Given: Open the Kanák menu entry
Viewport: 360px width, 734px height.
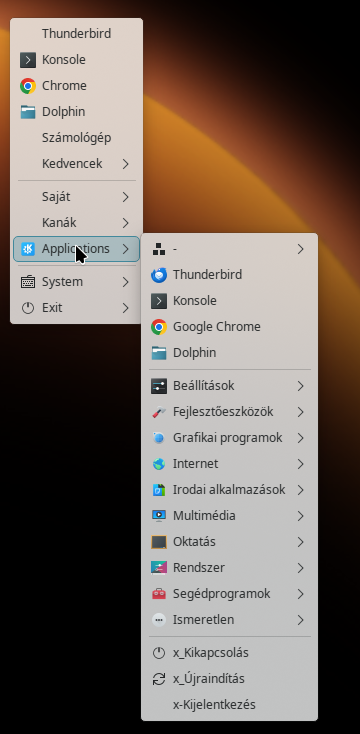Looking at the screenshot, I should (x=76, y=223).
